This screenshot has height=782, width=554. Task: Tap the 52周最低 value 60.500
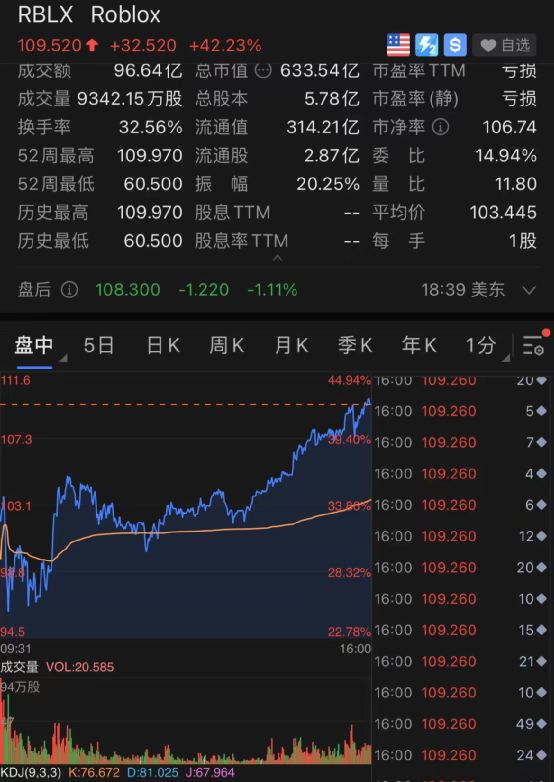153,184
